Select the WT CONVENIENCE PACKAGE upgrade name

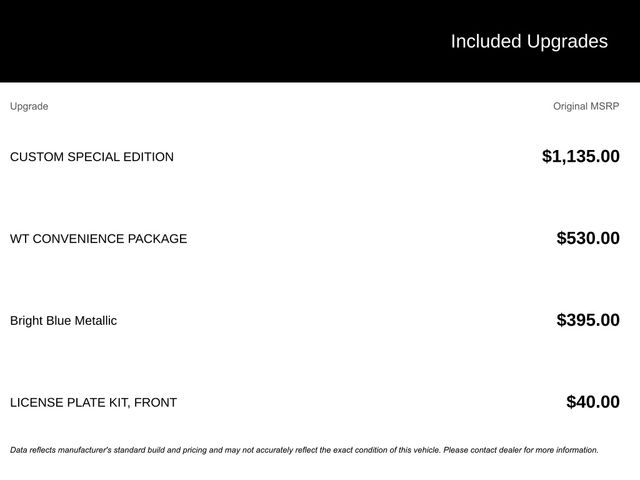click(x=98, y=239)
